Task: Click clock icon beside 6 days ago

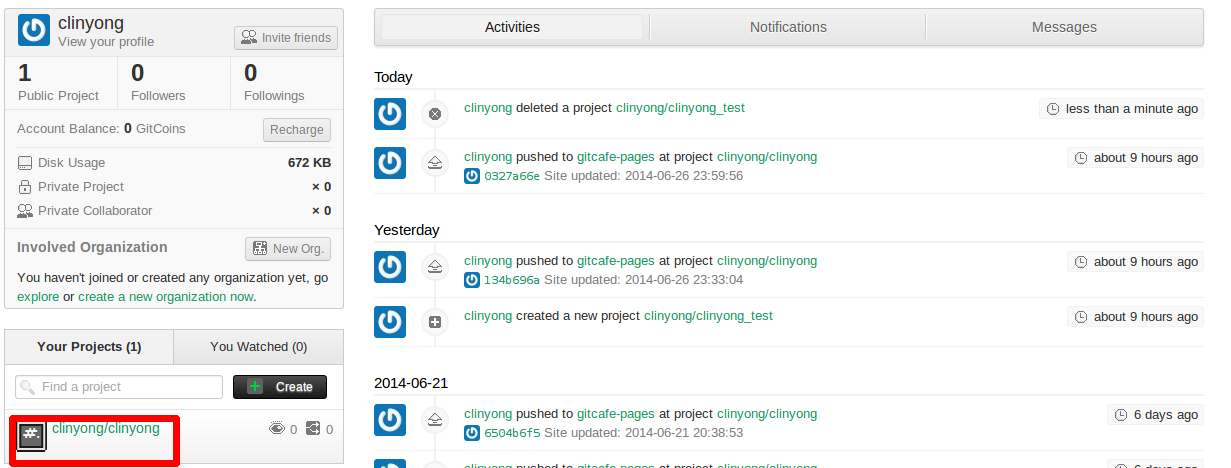Action: (x=1122, y=415)
